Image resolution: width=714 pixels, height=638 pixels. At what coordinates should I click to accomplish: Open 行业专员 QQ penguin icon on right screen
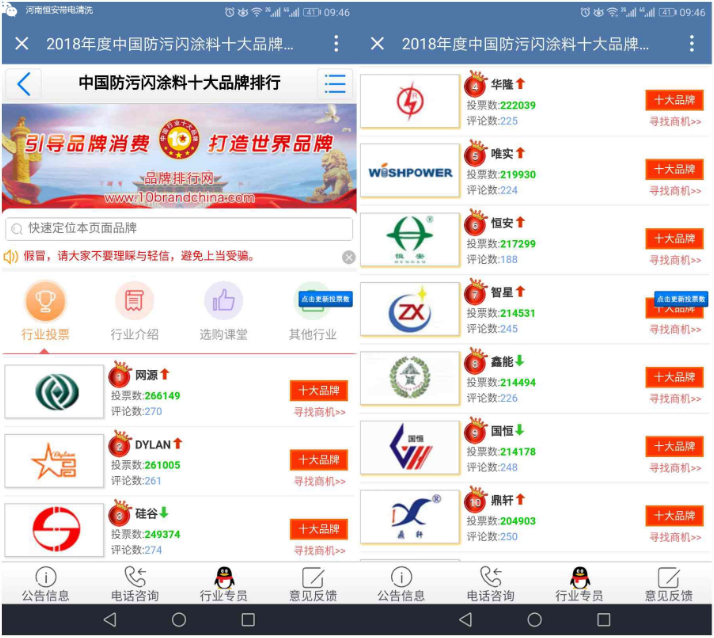tap(579, 584)
